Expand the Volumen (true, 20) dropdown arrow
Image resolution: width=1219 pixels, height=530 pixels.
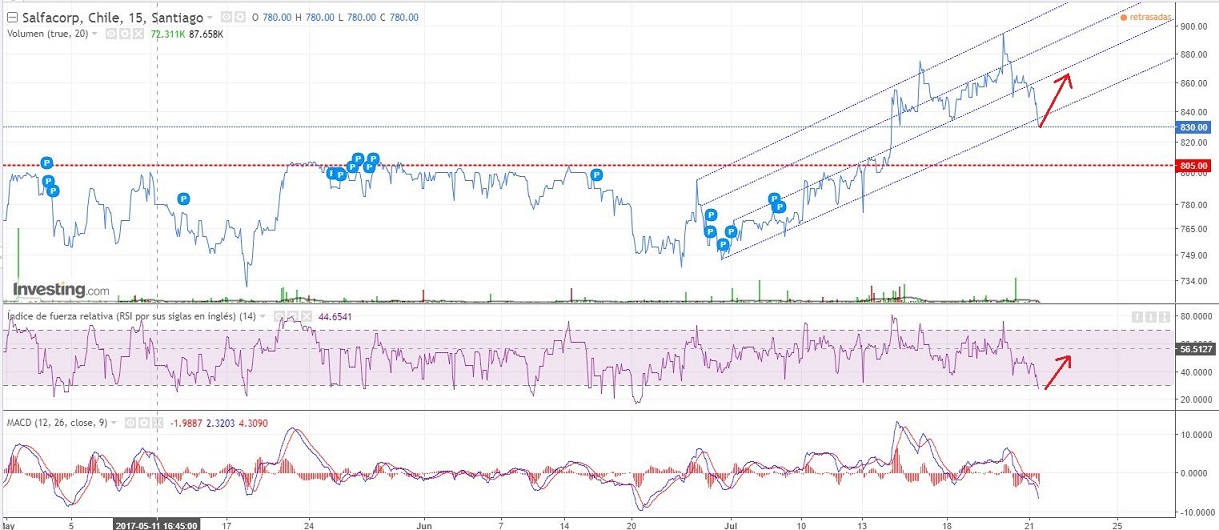pyautogui.click(x=94, y=34)
